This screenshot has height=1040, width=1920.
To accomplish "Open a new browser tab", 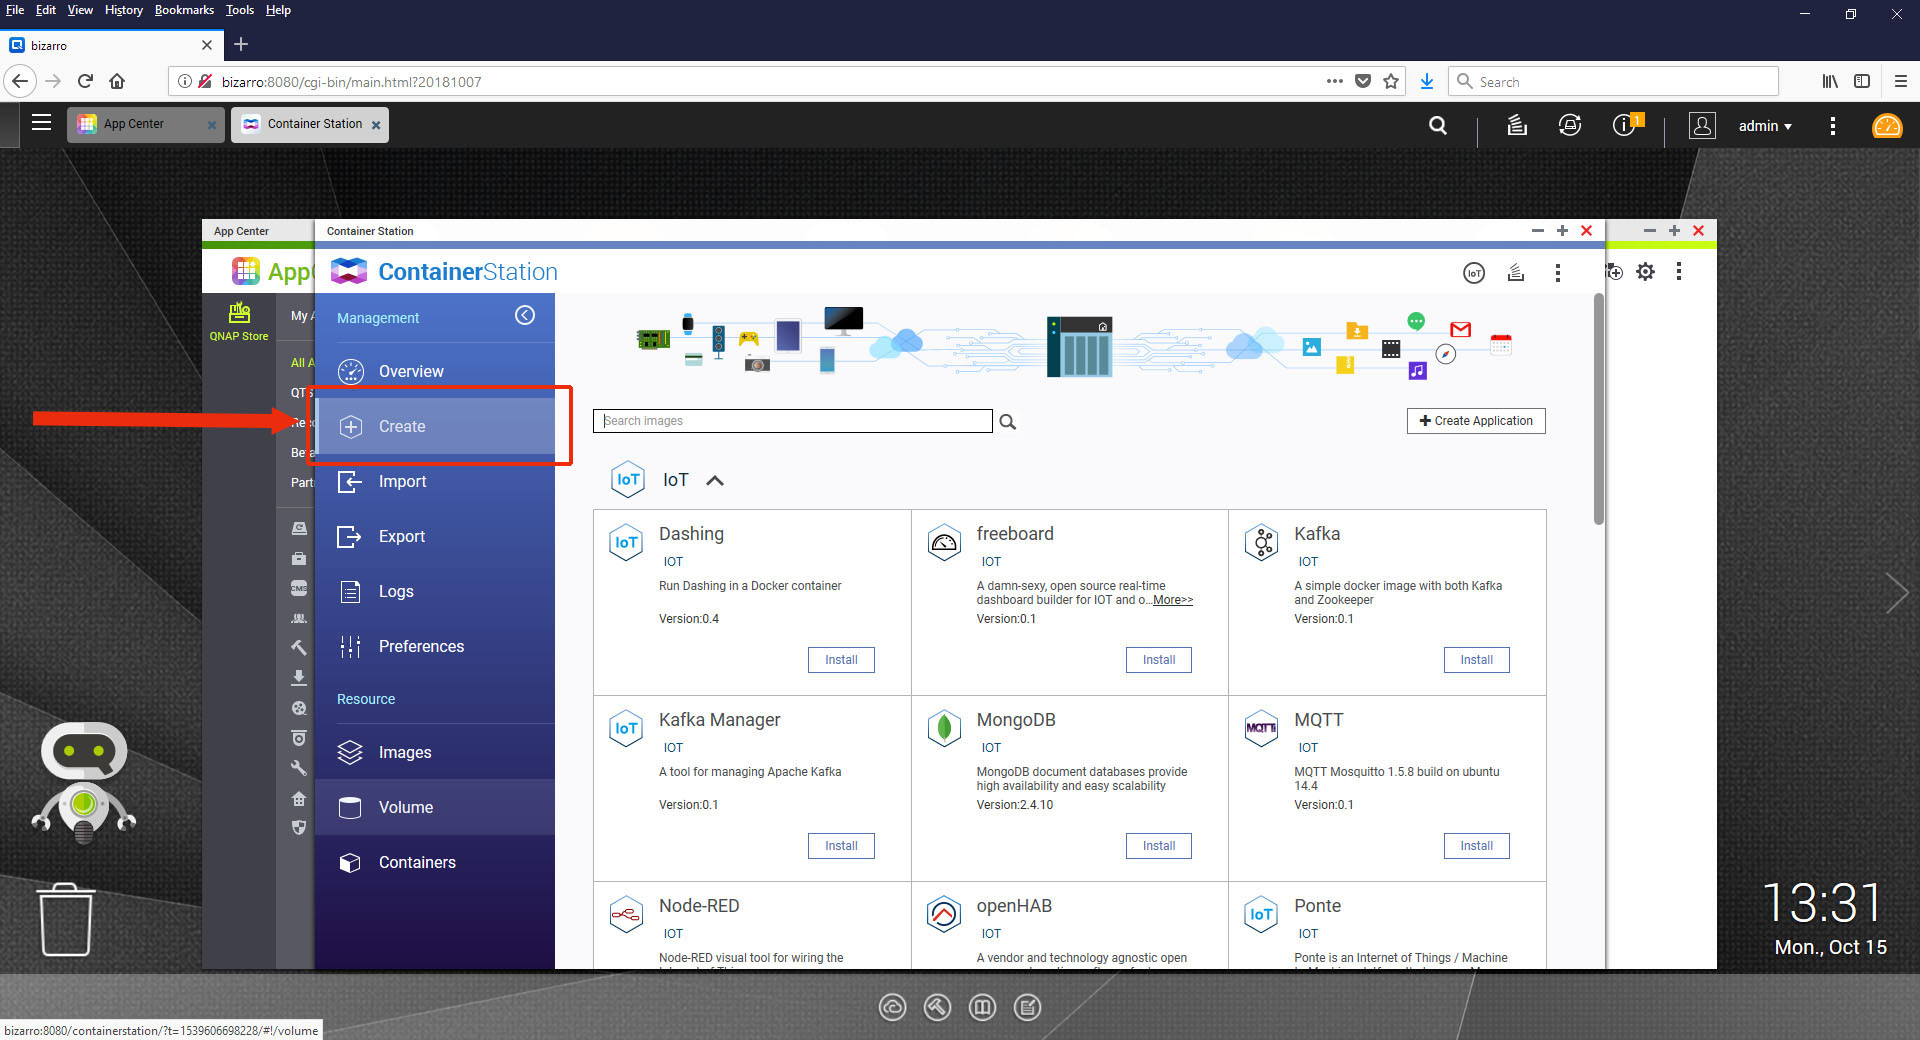I will pos(241,45).
